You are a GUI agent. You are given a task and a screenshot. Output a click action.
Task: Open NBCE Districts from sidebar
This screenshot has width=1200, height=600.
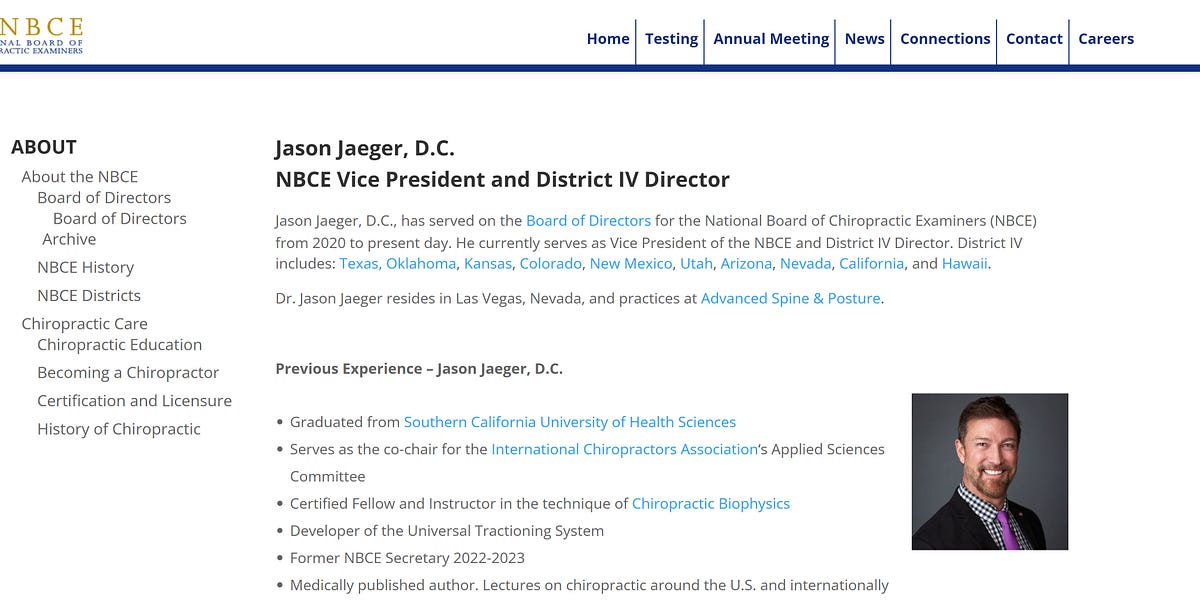pos(88,295)
